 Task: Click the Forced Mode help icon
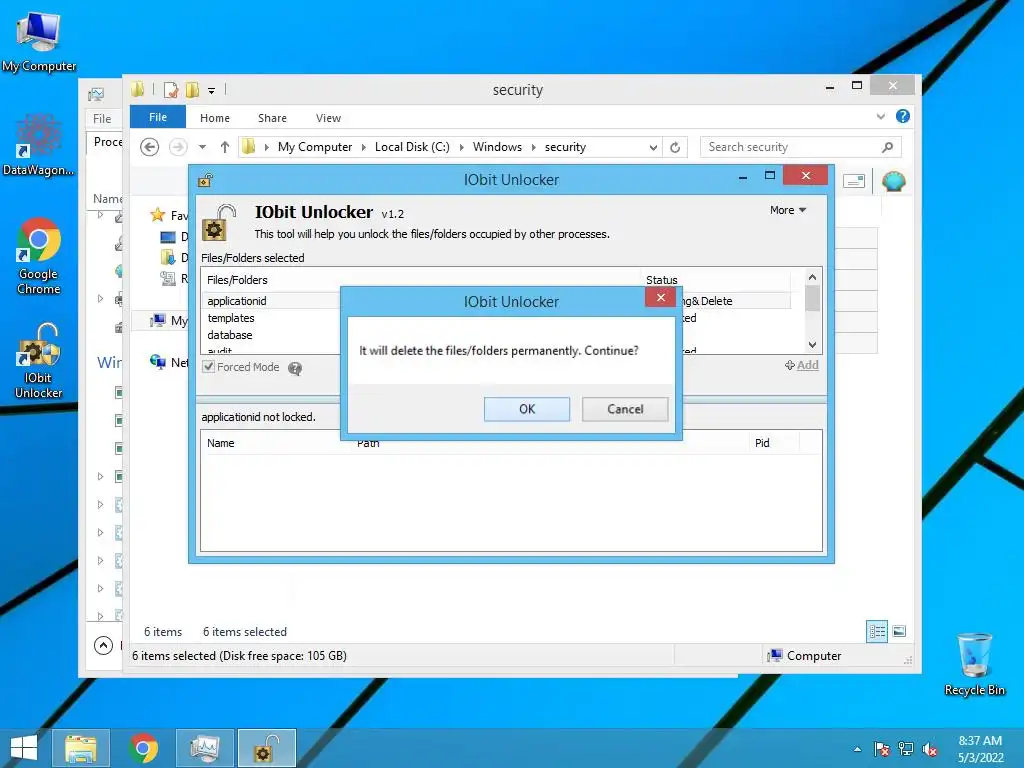coord(295,368)
